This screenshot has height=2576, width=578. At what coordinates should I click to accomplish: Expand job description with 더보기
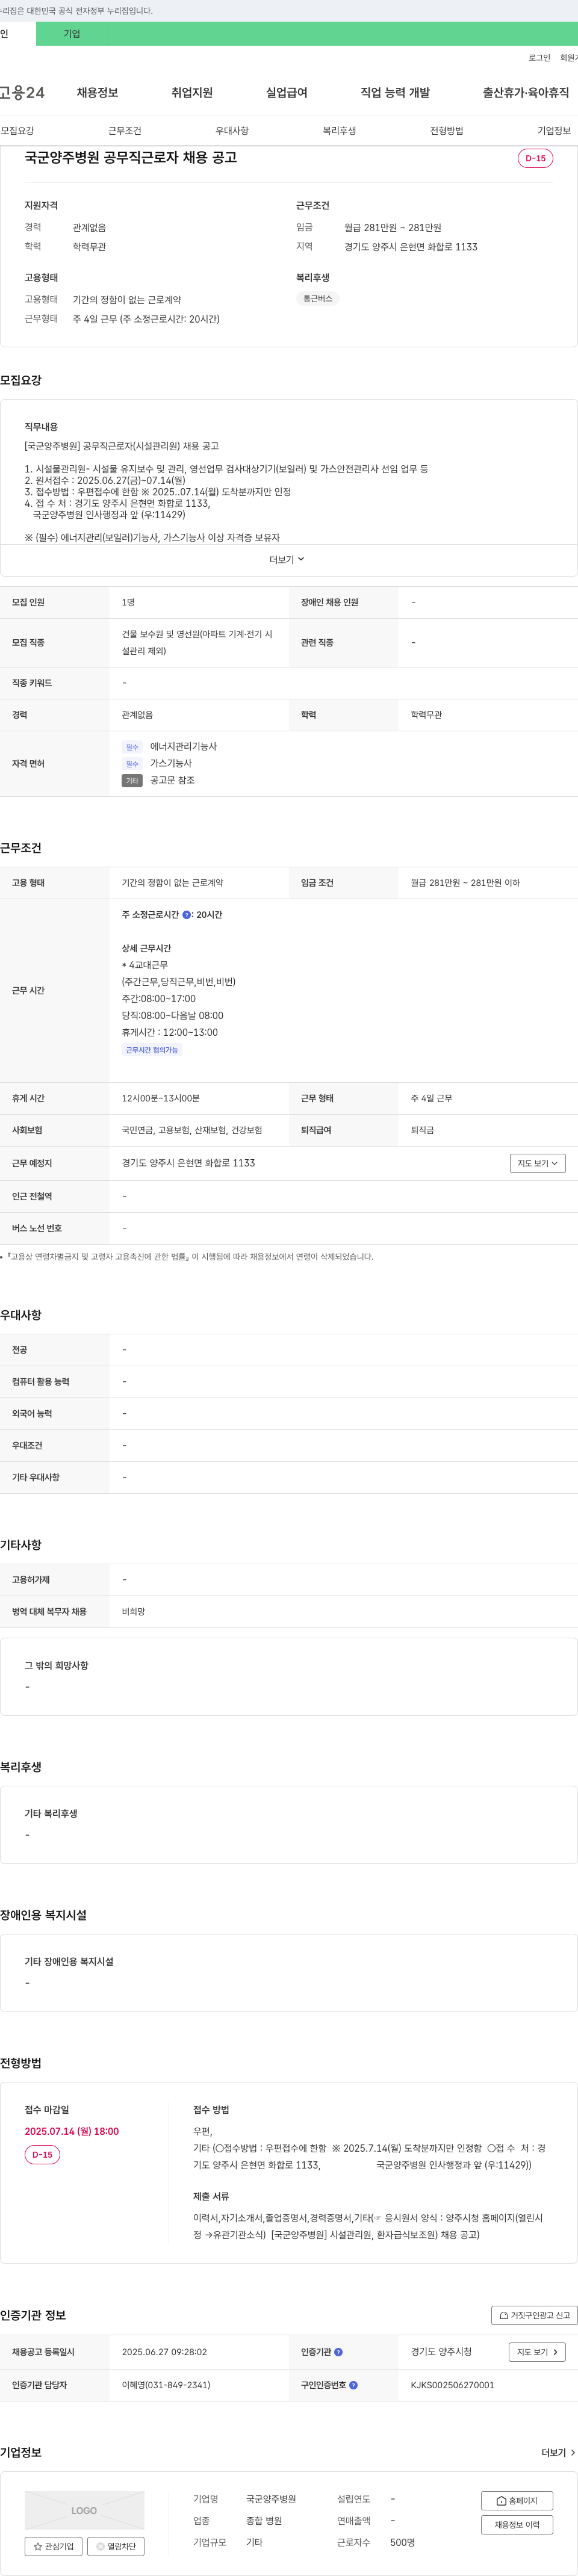pos(287,560)
